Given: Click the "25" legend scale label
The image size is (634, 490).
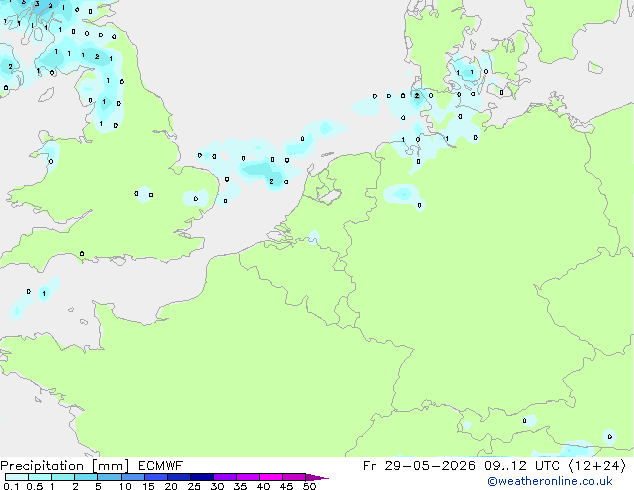Looking at the screenshot, I should point(194,486).
